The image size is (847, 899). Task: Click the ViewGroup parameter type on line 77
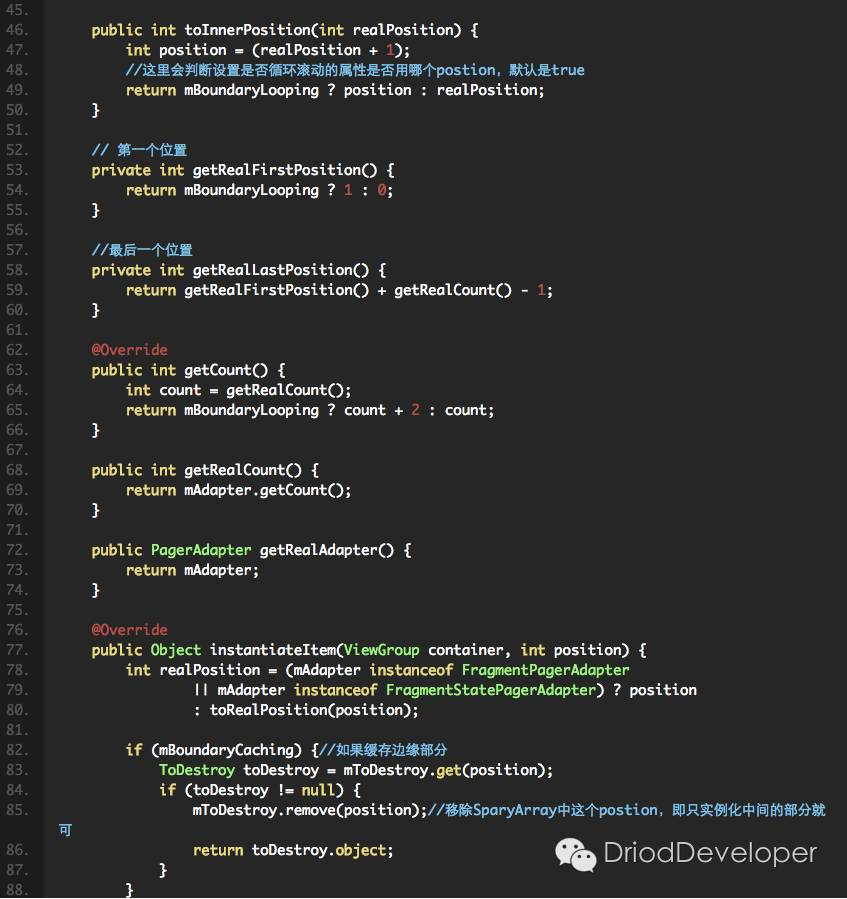[381, 650]
